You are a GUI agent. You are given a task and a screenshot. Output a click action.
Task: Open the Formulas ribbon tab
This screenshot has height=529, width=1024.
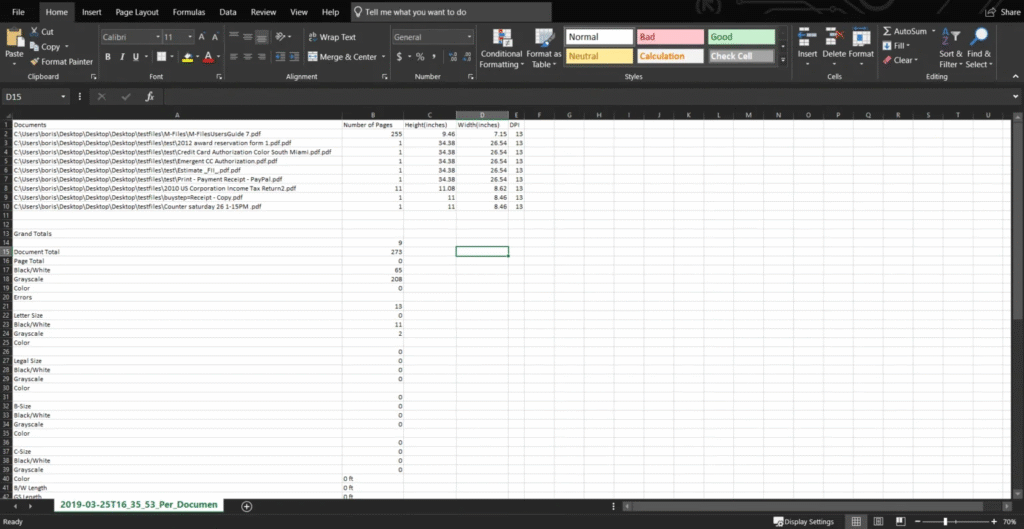coord(189,12)
